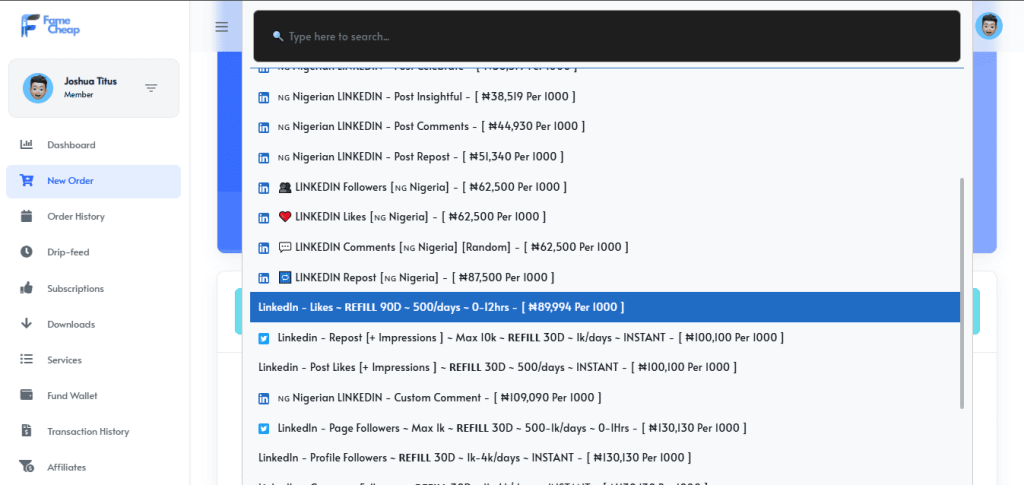Click repost emoji on LINKEDIN Repost row
This screenshot has width=1024, height=485.
[285, 277]
